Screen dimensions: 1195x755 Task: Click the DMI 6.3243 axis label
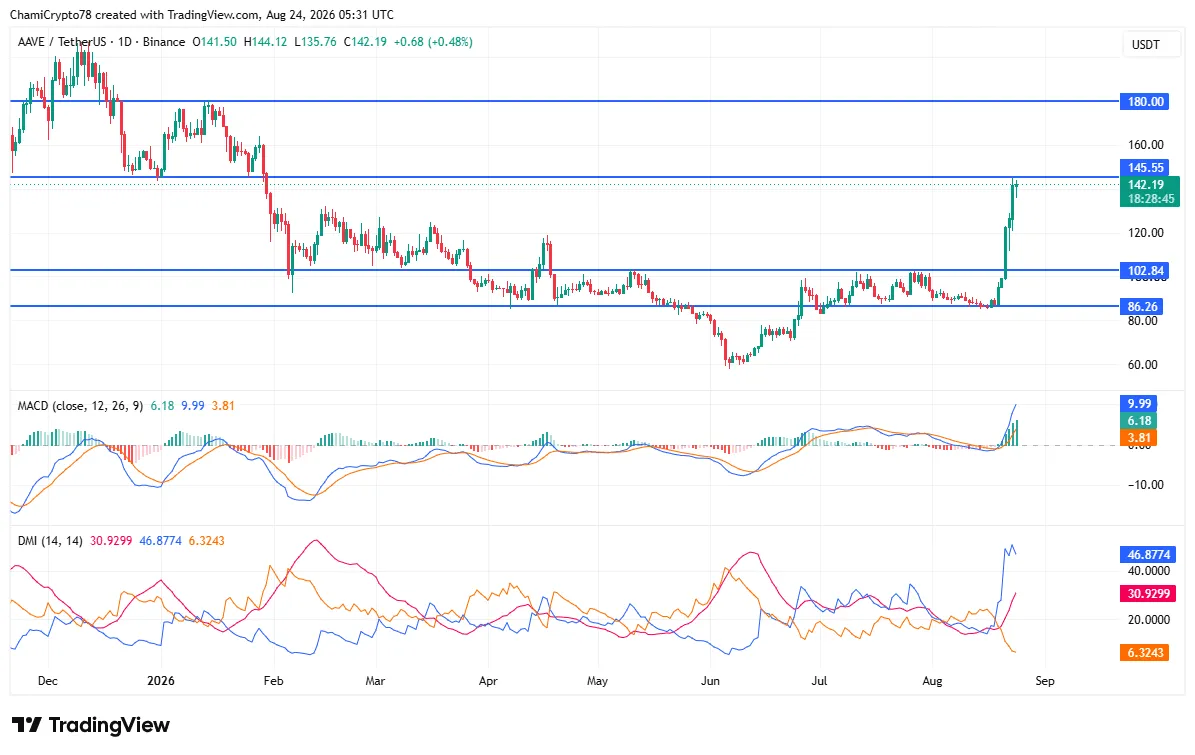(1144, 652)
